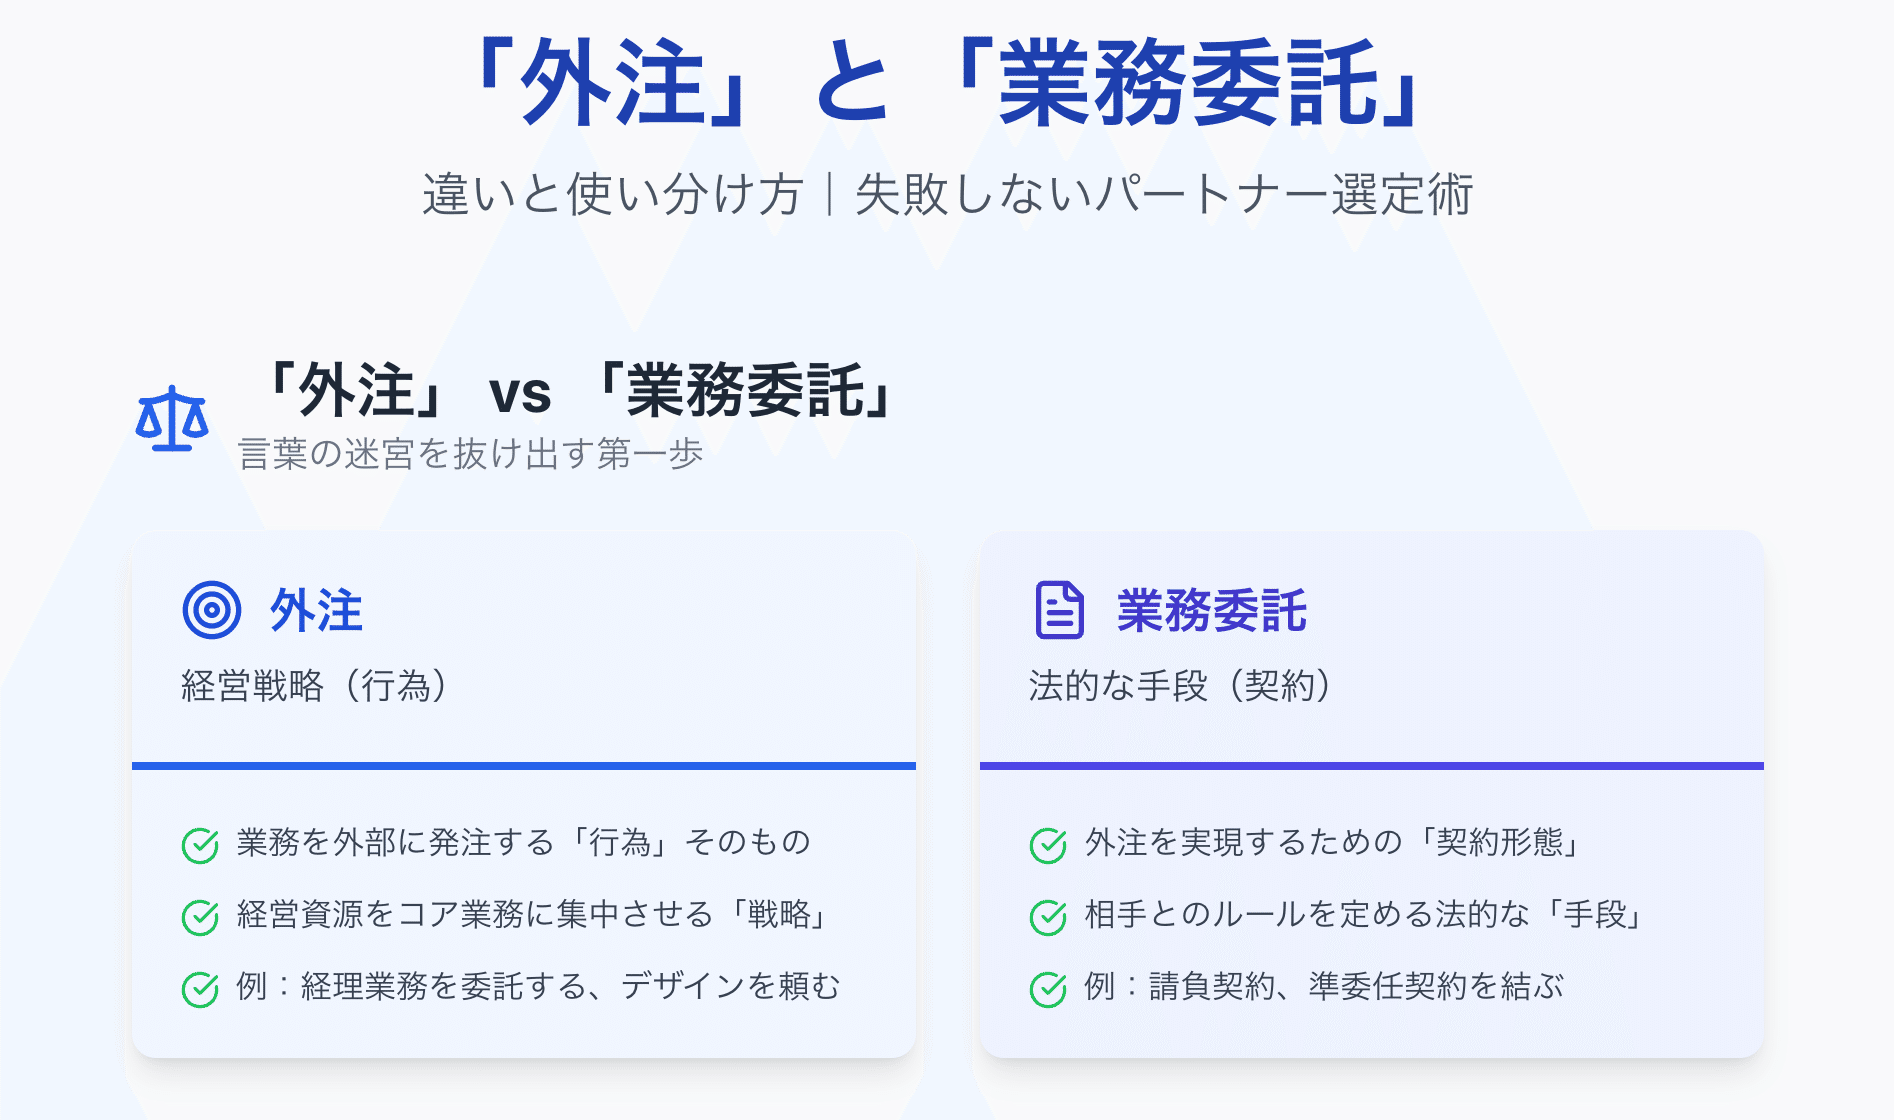Click the blue divider line in 外注 card
Viewport: 1894px width, 1120px height.
(x=524, y=766)
